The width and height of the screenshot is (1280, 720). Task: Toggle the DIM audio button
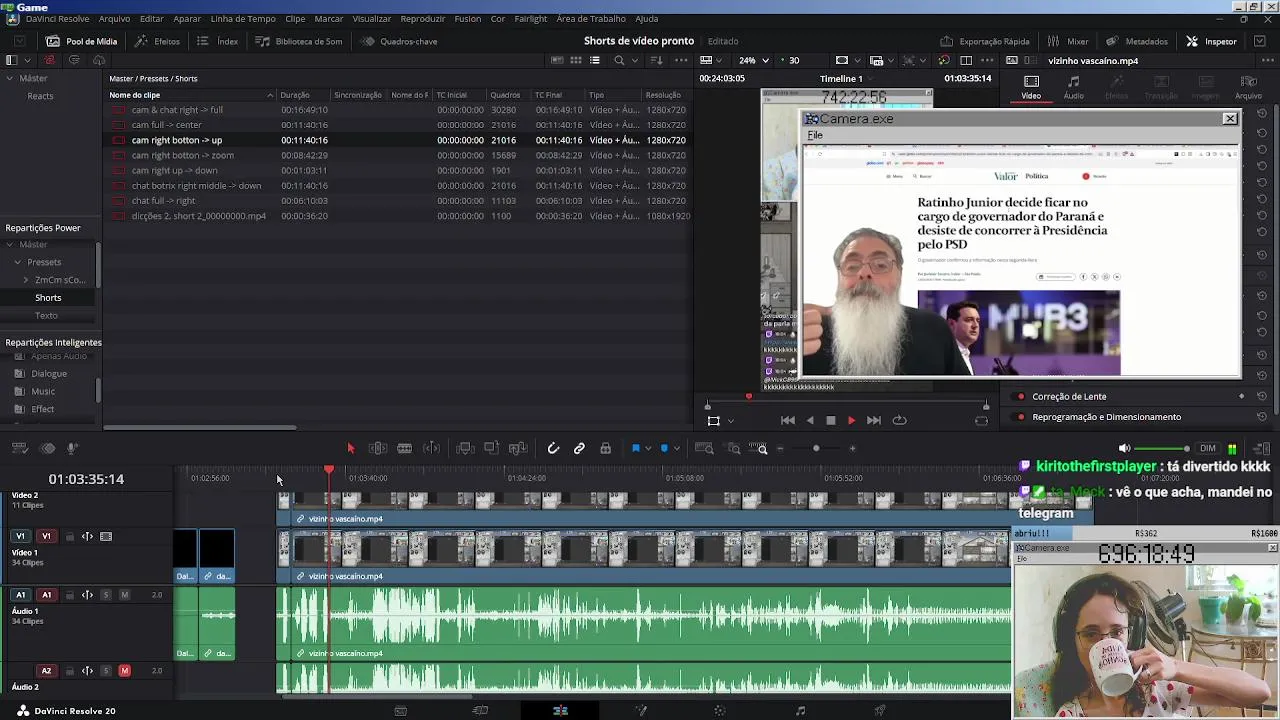tap(1208, 449)
